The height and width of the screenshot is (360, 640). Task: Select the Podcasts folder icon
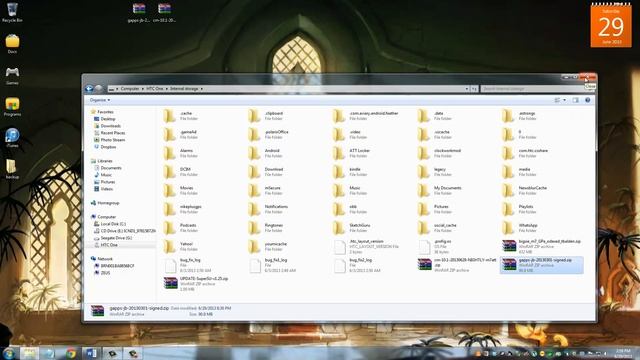coord(169,228)
